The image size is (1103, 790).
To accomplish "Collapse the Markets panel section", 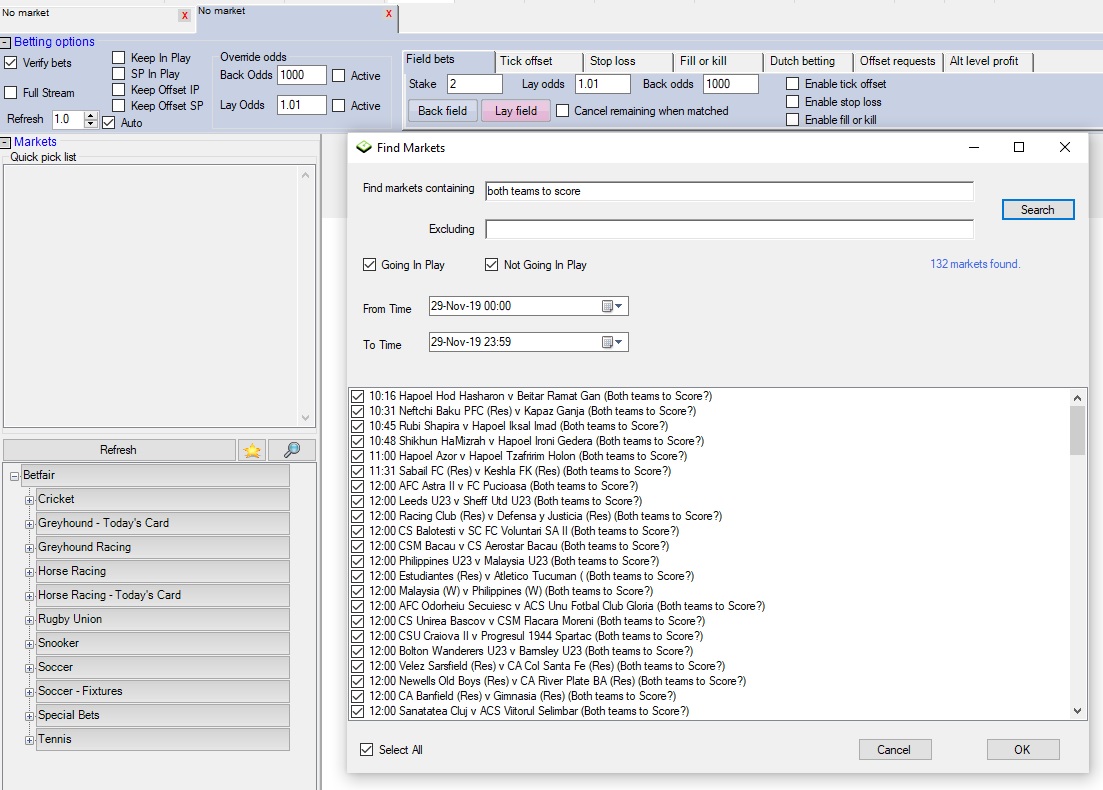I will pyautogui.click(x=6, y=142).
